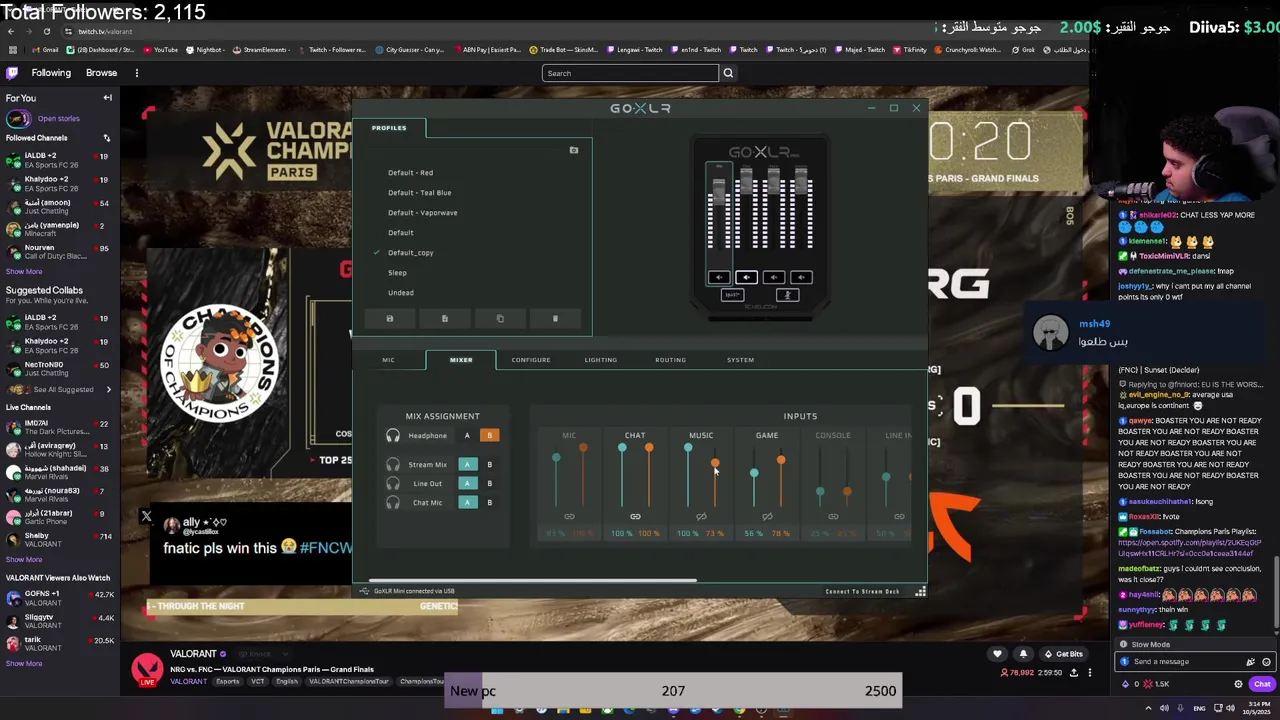Screen dimensions: 1280x720
Task: Click the mixer horizontal scrollbar
Action: 532,581
